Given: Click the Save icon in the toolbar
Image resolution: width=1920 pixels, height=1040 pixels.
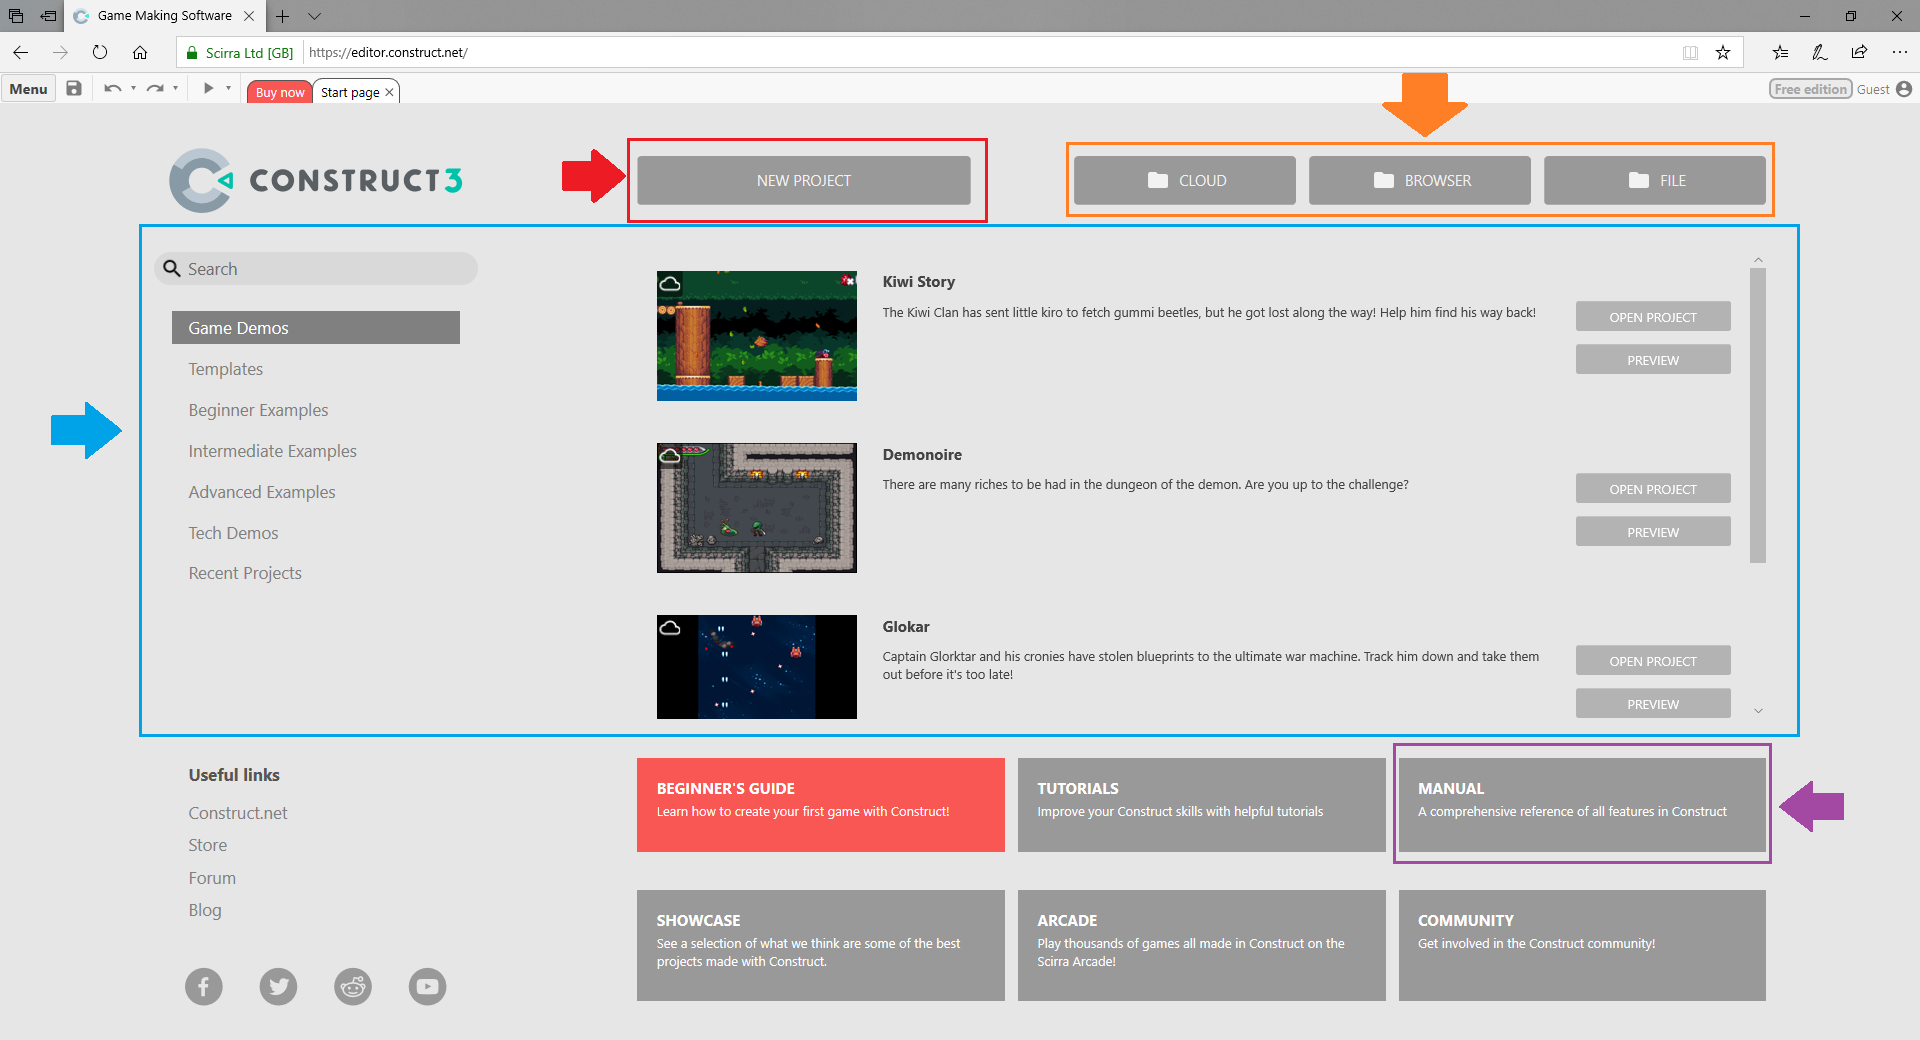Looking at the screenshot, I should pos(74,89).
